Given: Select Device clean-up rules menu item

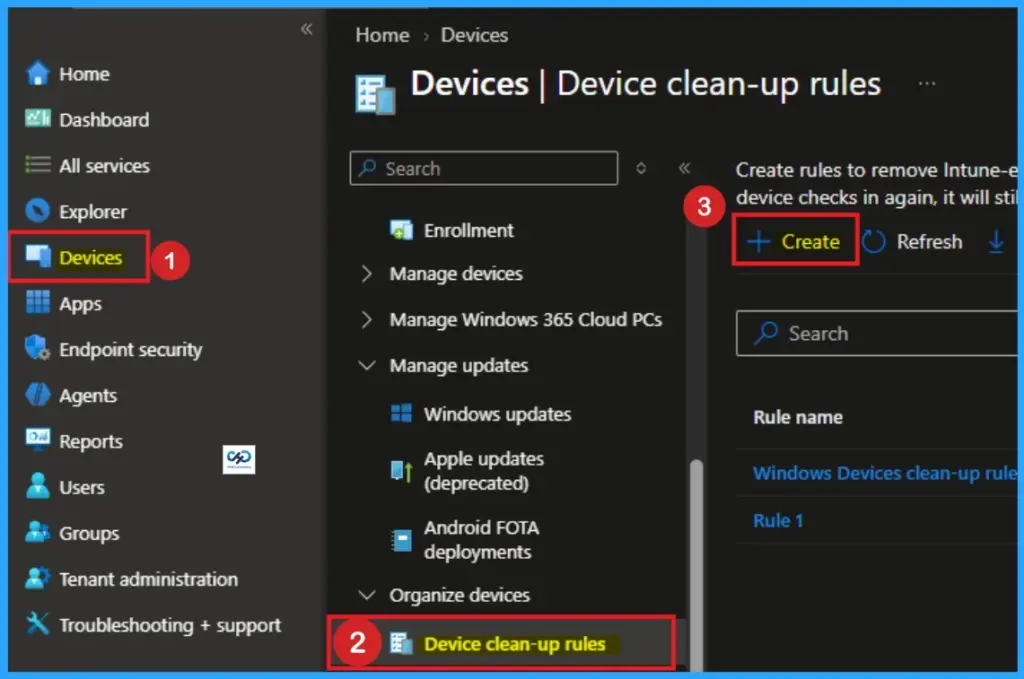Looking at the screenshot, I should [515, 644].
